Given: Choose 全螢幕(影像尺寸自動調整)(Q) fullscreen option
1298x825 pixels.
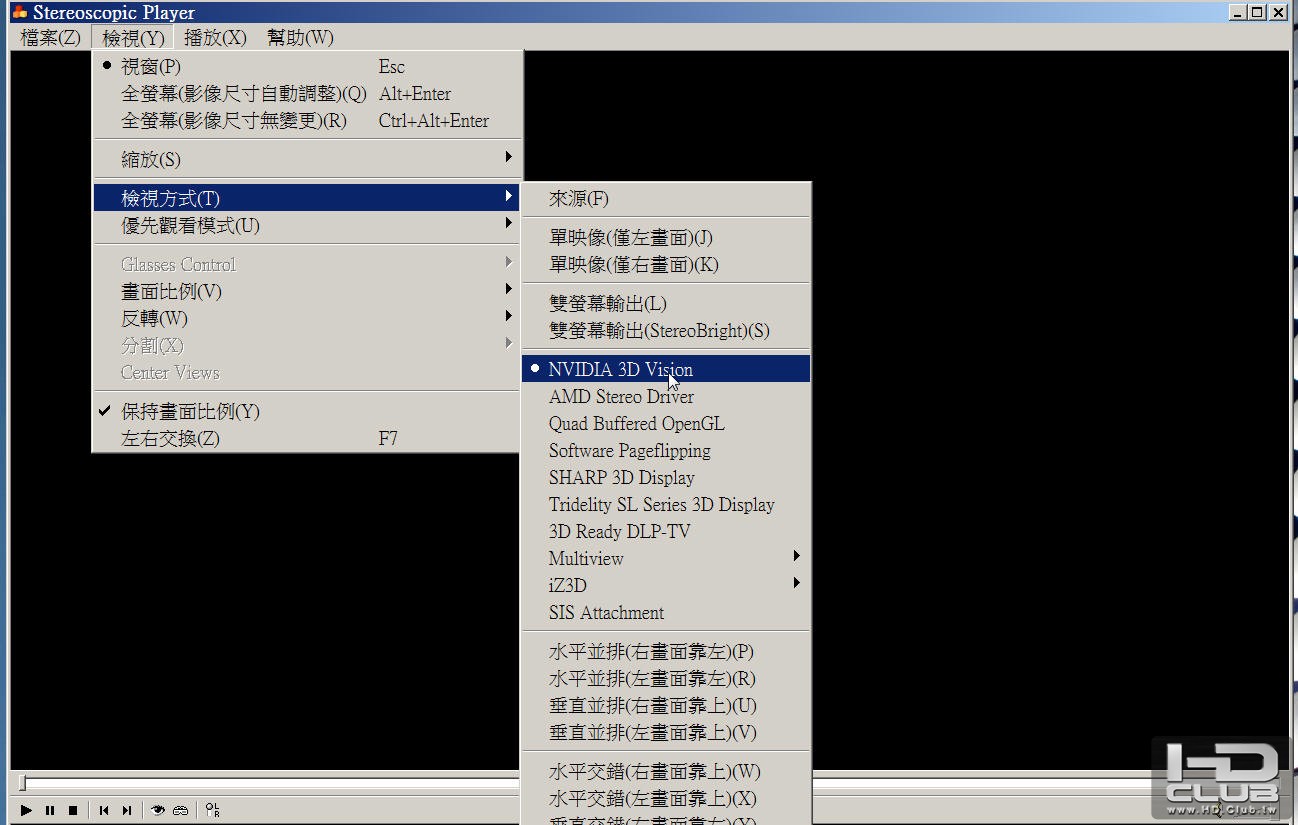Looking at the screenshot, I should point(307,94).
